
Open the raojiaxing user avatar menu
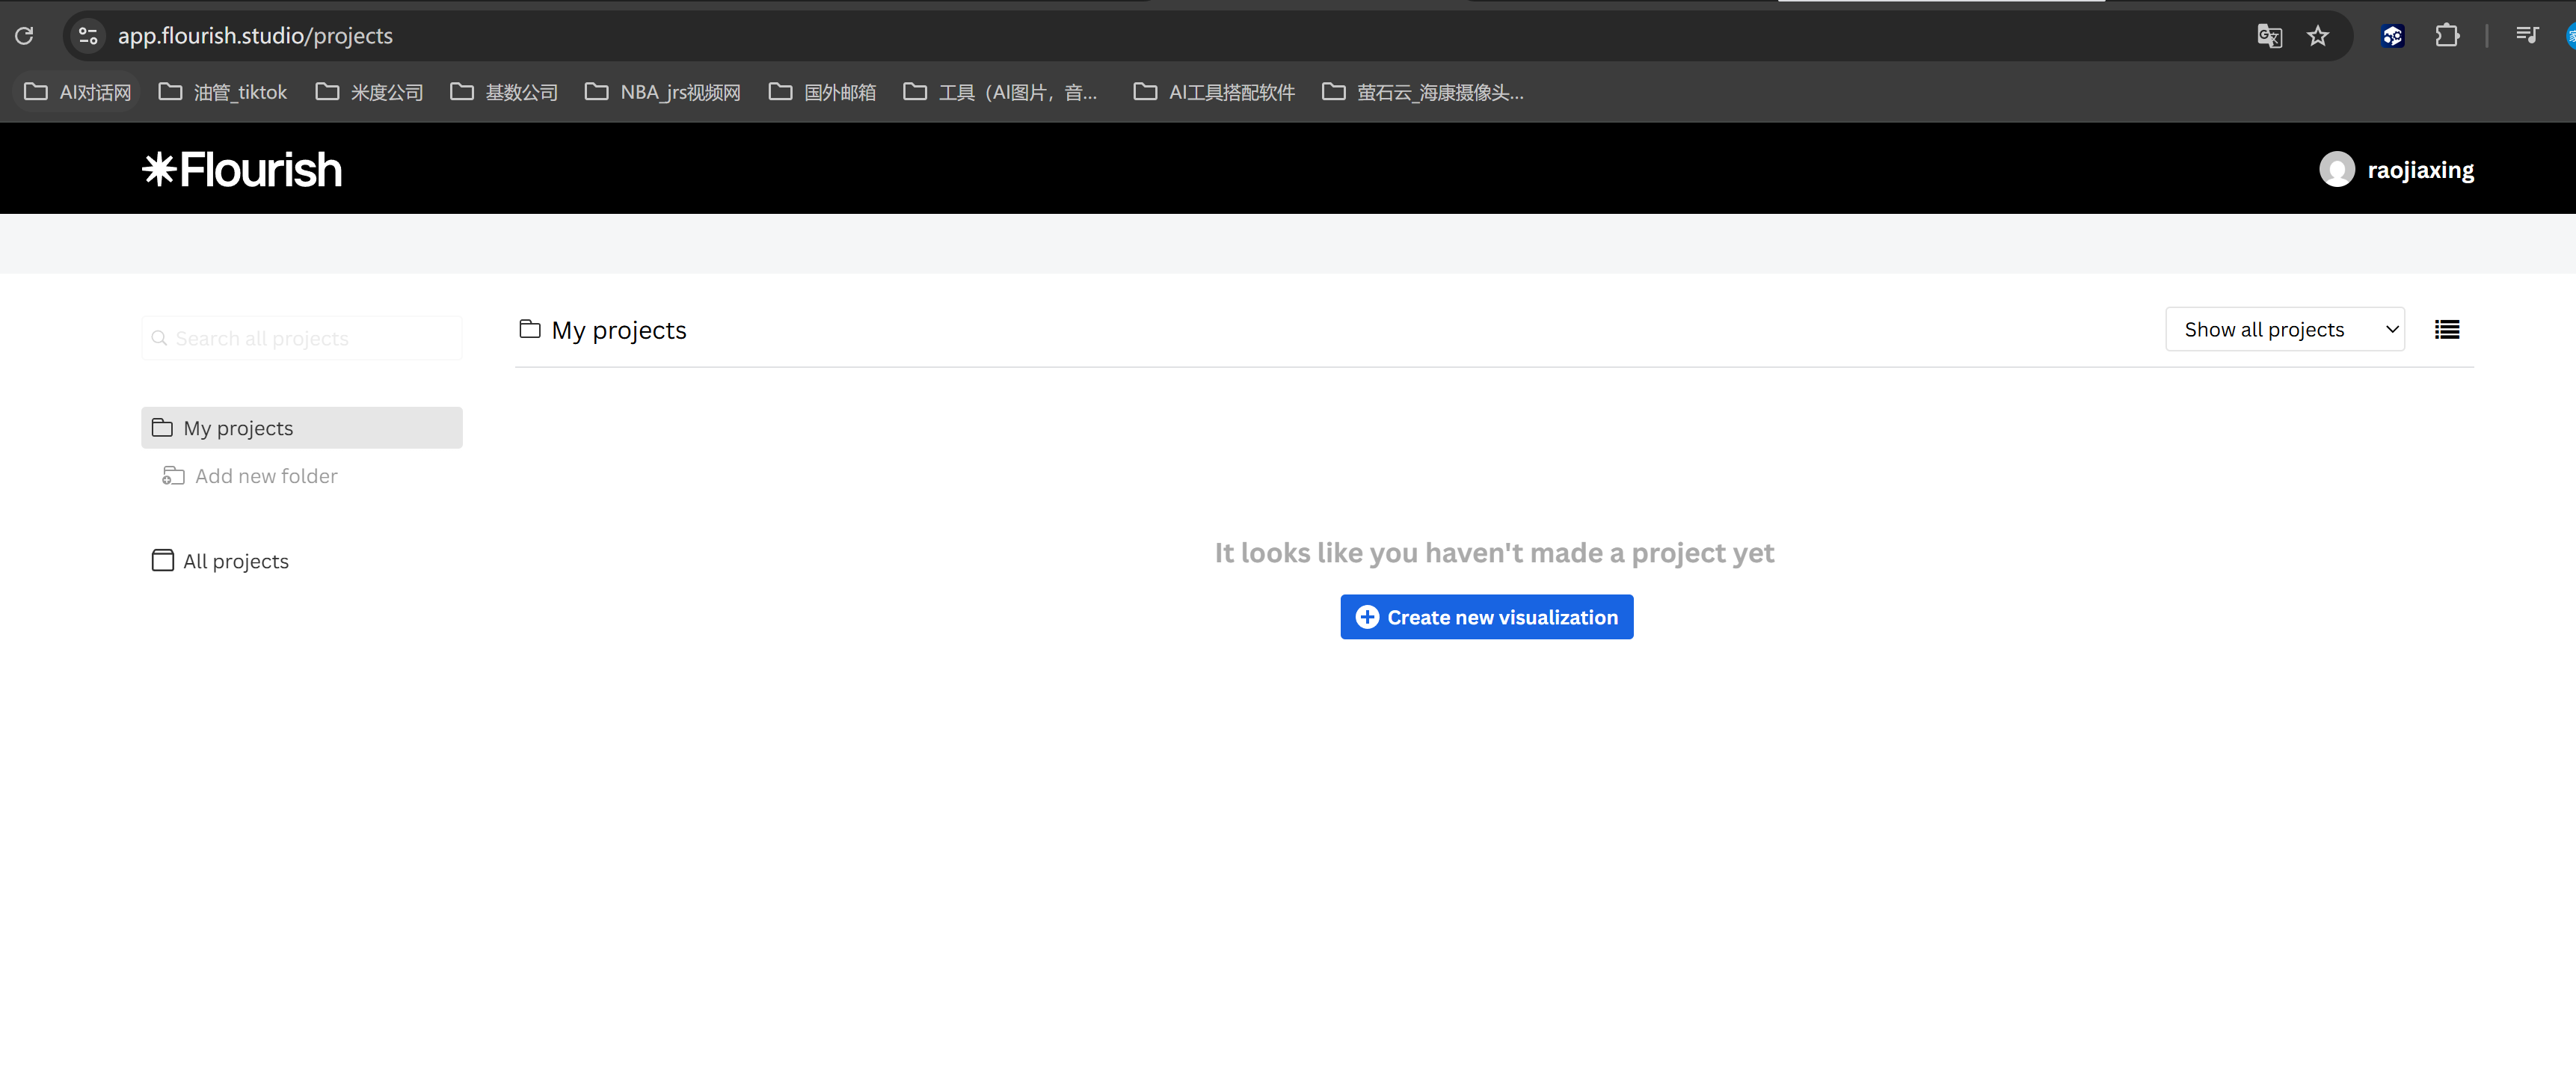[2336, 170]
